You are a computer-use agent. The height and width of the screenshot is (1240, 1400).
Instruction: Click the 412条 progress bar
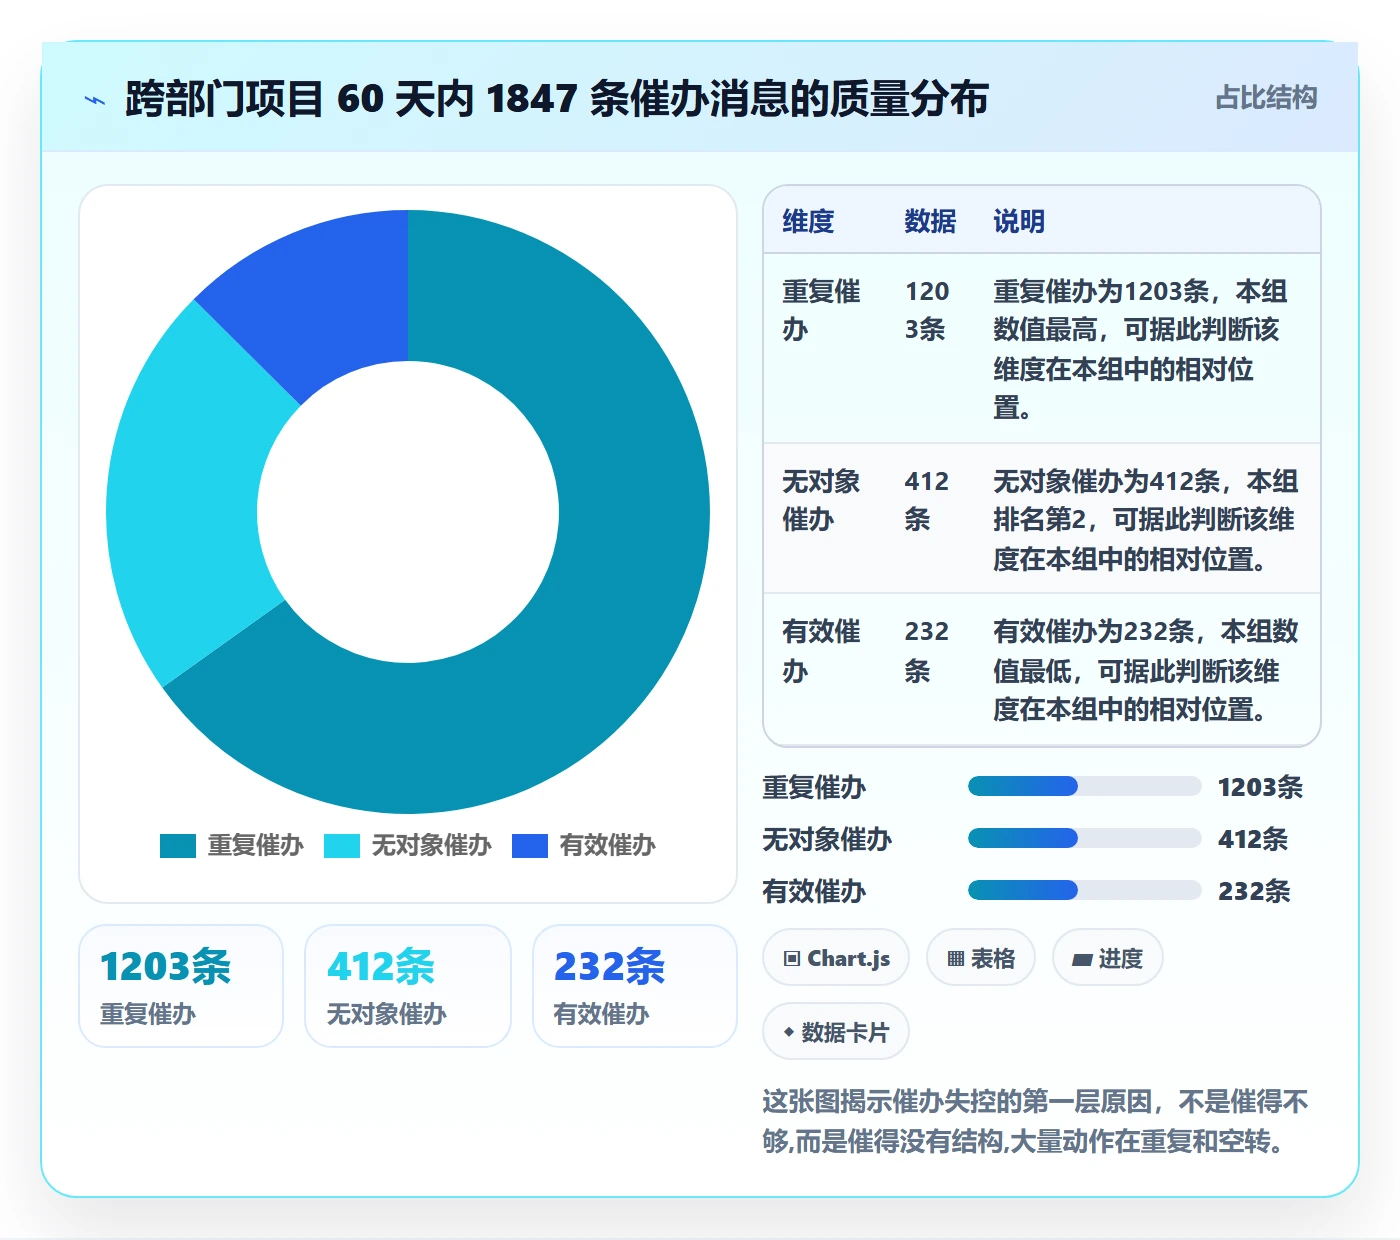coord(1084,838)
